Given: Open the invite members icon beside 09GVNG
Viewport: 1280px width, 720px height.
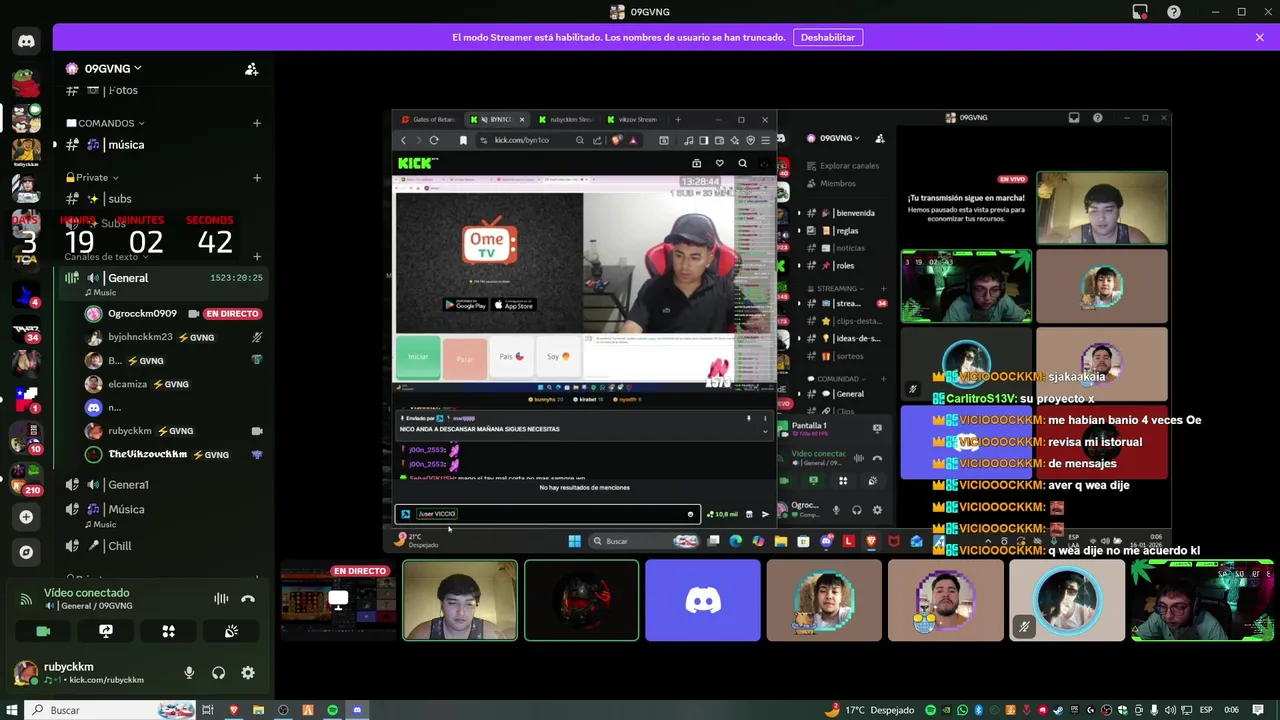Looking at the screenshot, I should coord(252,69).
